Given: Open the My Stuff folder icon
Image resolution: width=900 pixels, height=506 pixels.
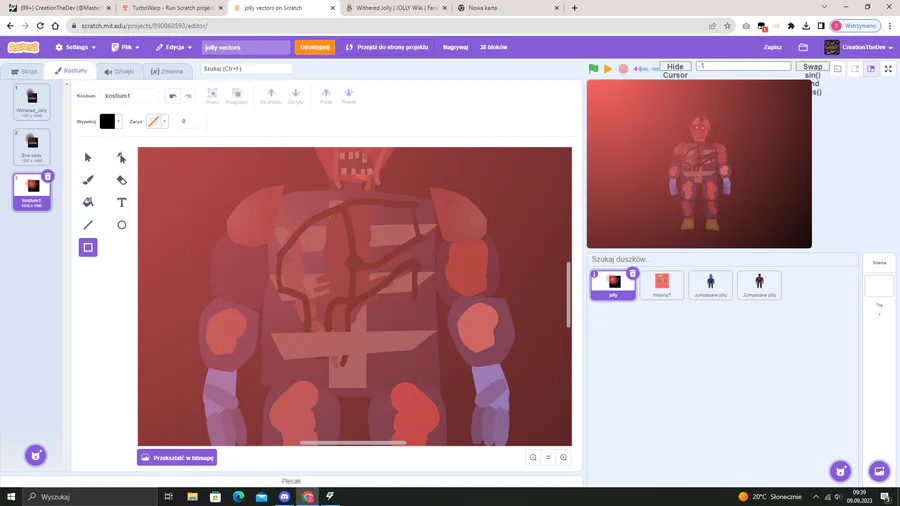Looking at the screenshot, I should [803, 47].
